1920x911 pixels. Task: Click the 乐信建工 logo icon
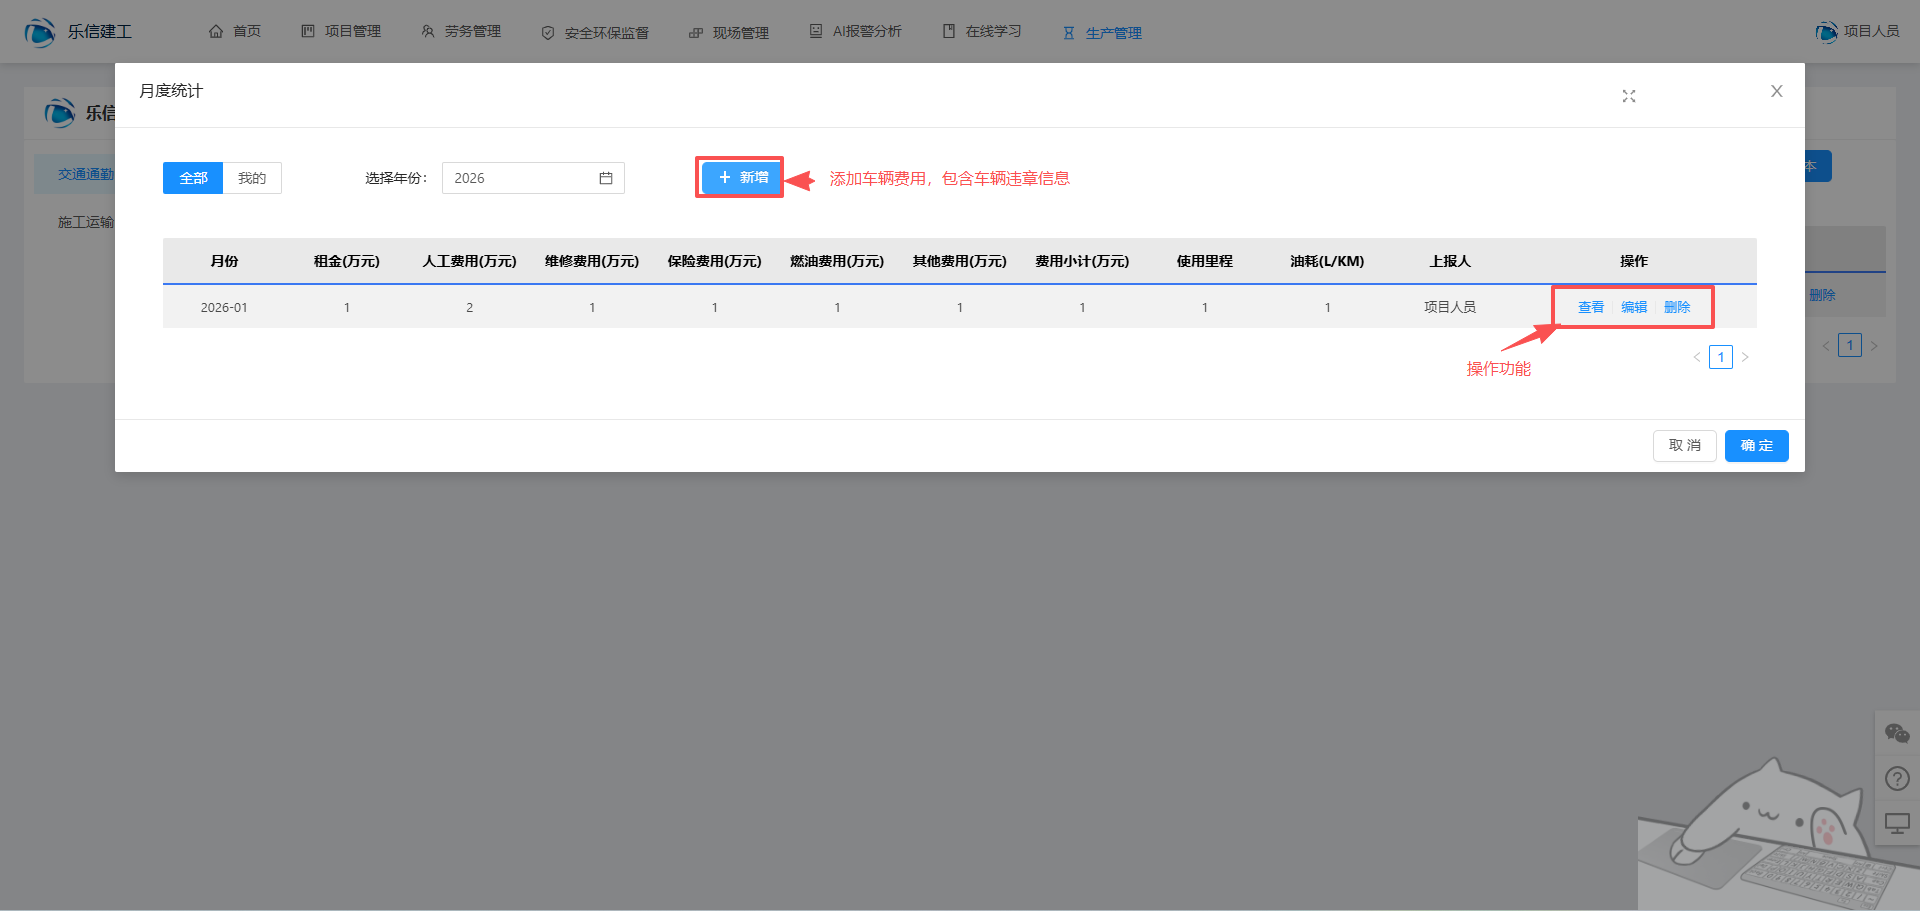tap(40, 32)
